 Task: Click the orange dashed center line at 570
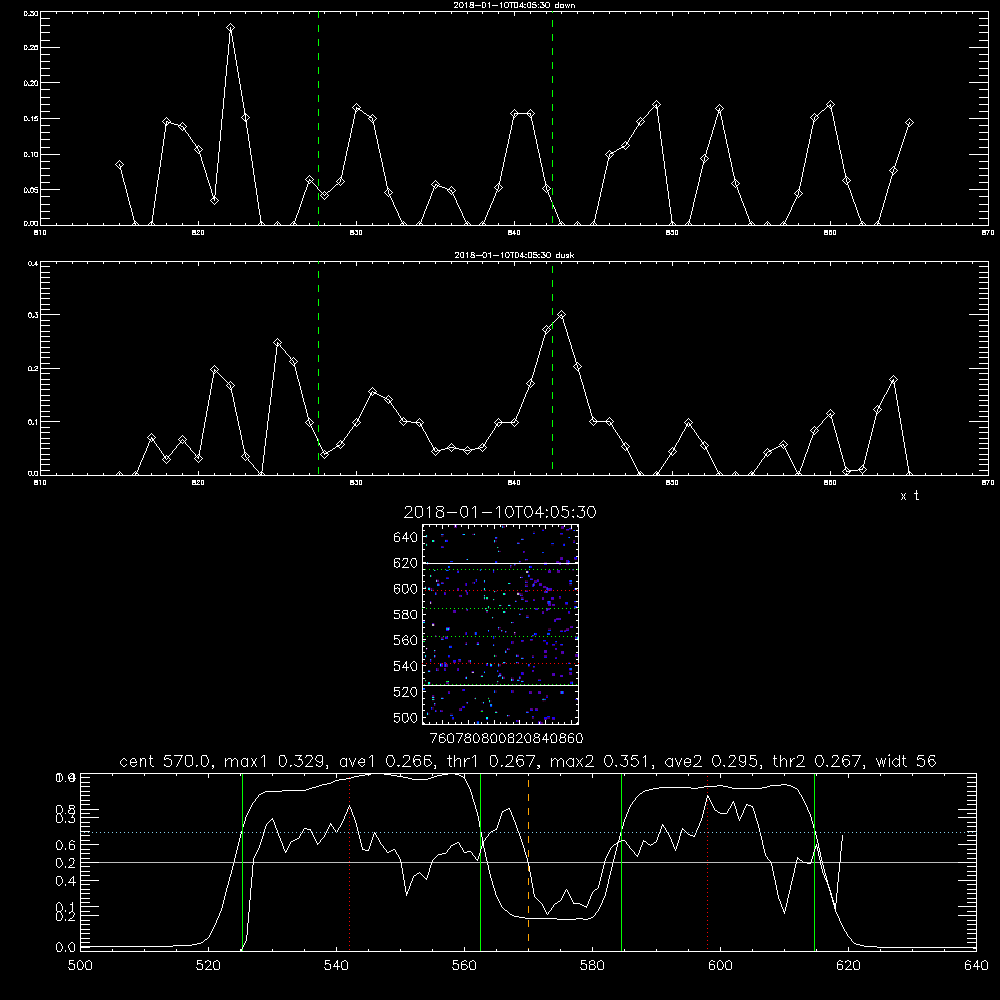(529, 861)
